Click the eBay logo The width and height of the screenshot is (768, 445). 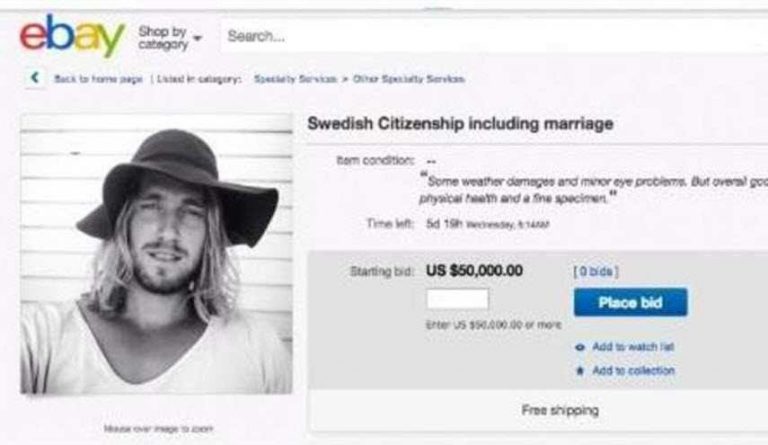pyautogui.click(x=72, y=38)
